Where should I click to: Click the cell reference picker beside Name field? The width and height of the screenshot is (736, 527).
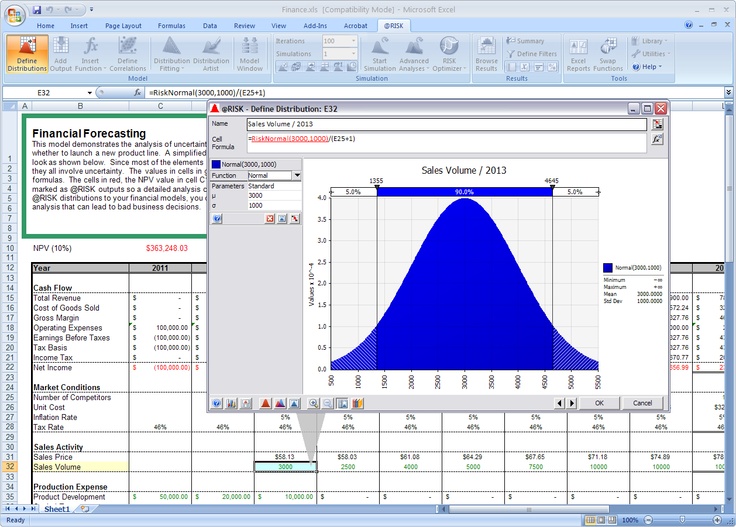[657, 124]
